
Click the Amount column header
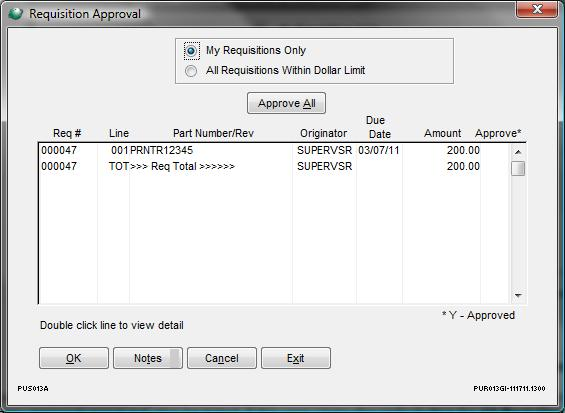point(442,133)
